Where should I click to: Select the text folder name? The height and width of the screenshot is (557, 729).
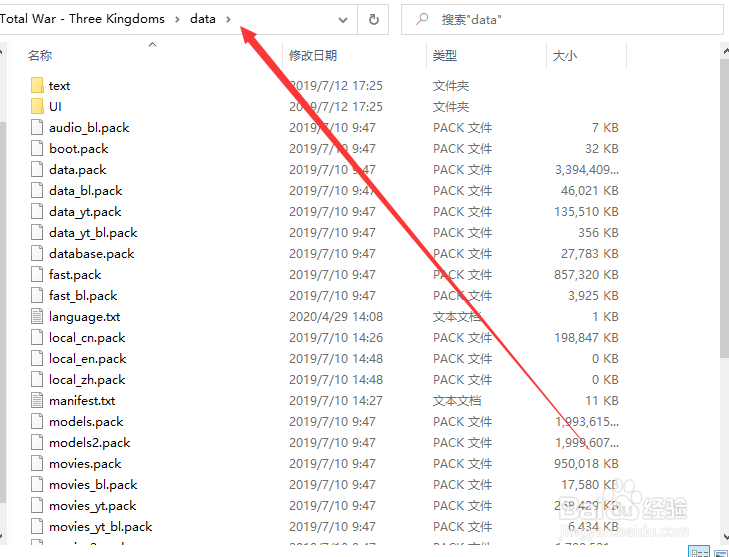click(60, 86)
